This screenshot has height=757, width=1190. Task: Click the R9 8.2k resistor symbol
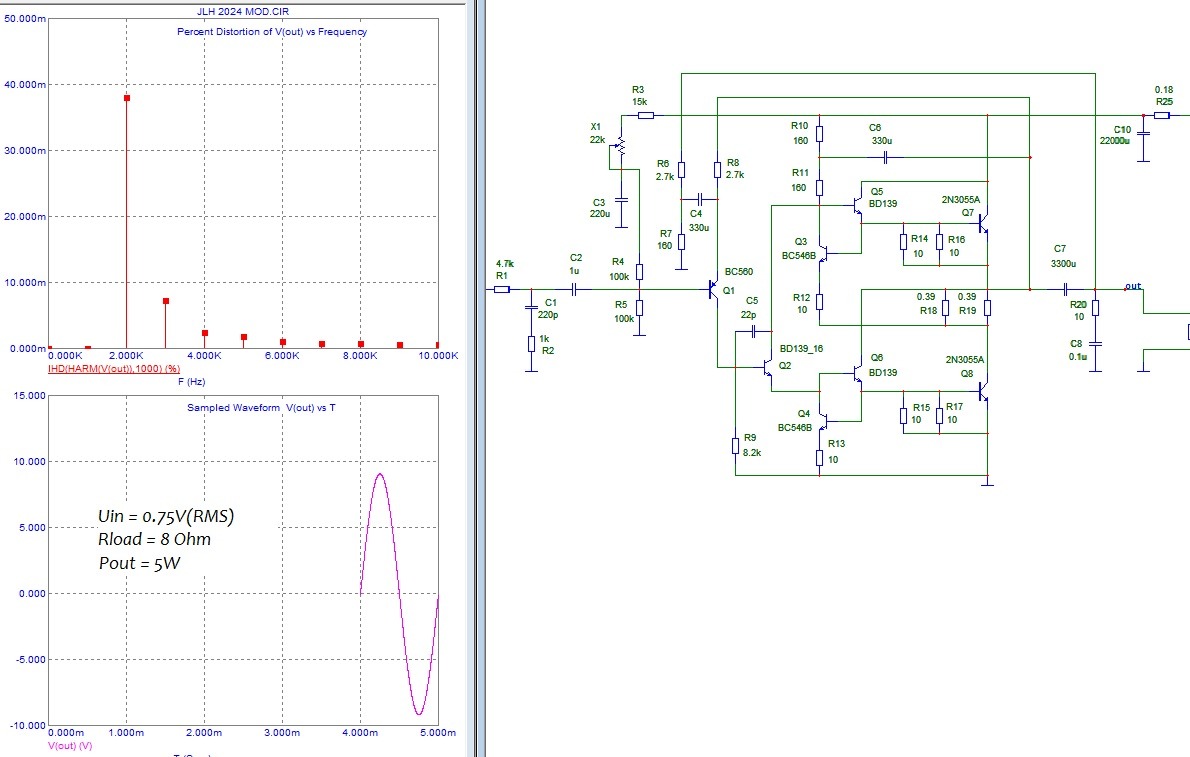click(x=735, y=446)
